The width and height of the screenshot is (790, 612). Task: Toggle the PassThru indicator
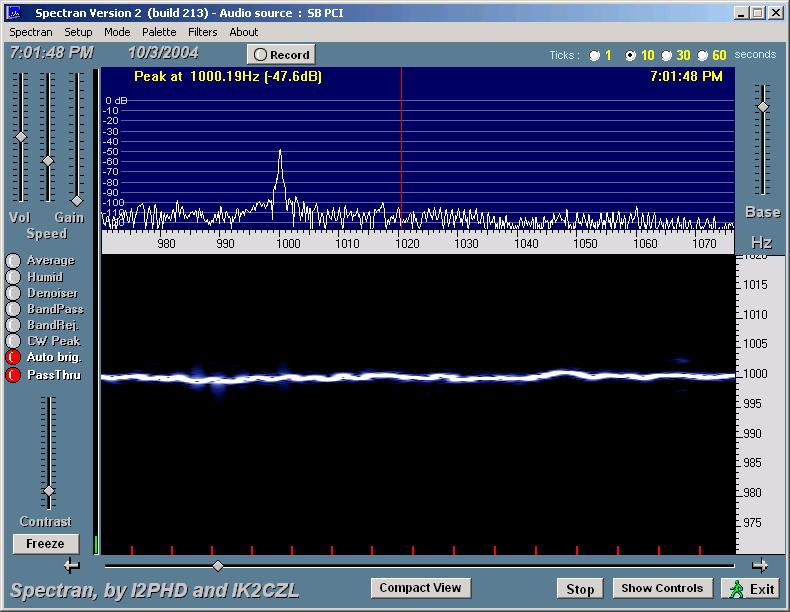[13, 375]
